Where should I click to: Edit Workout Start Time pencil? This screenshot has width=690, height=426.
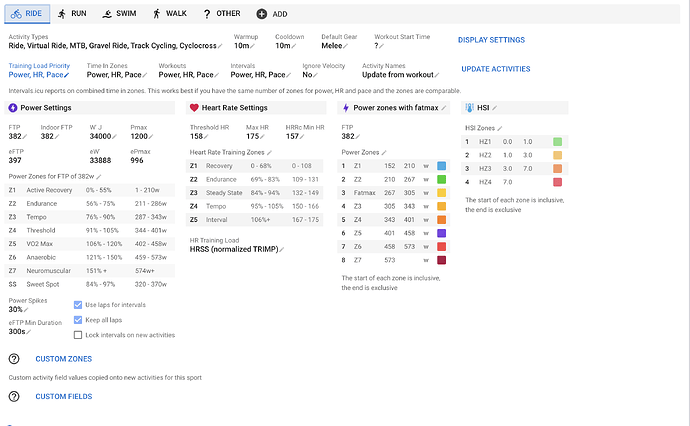click(382, 46)
